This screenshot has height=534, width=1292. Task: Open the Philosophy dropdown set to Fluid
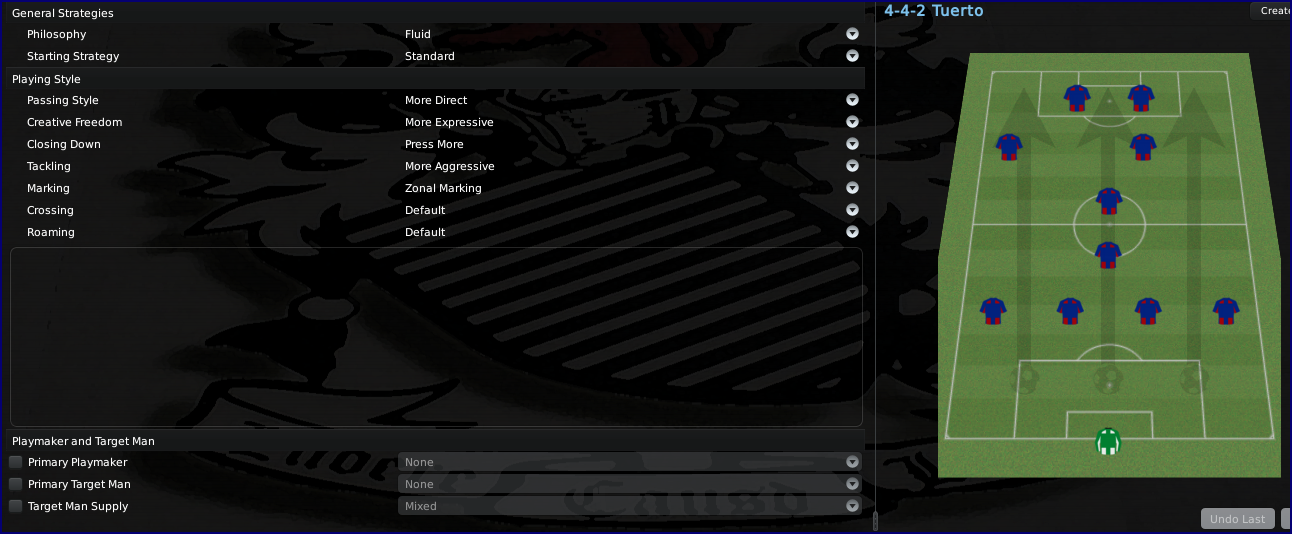point(852,34)
